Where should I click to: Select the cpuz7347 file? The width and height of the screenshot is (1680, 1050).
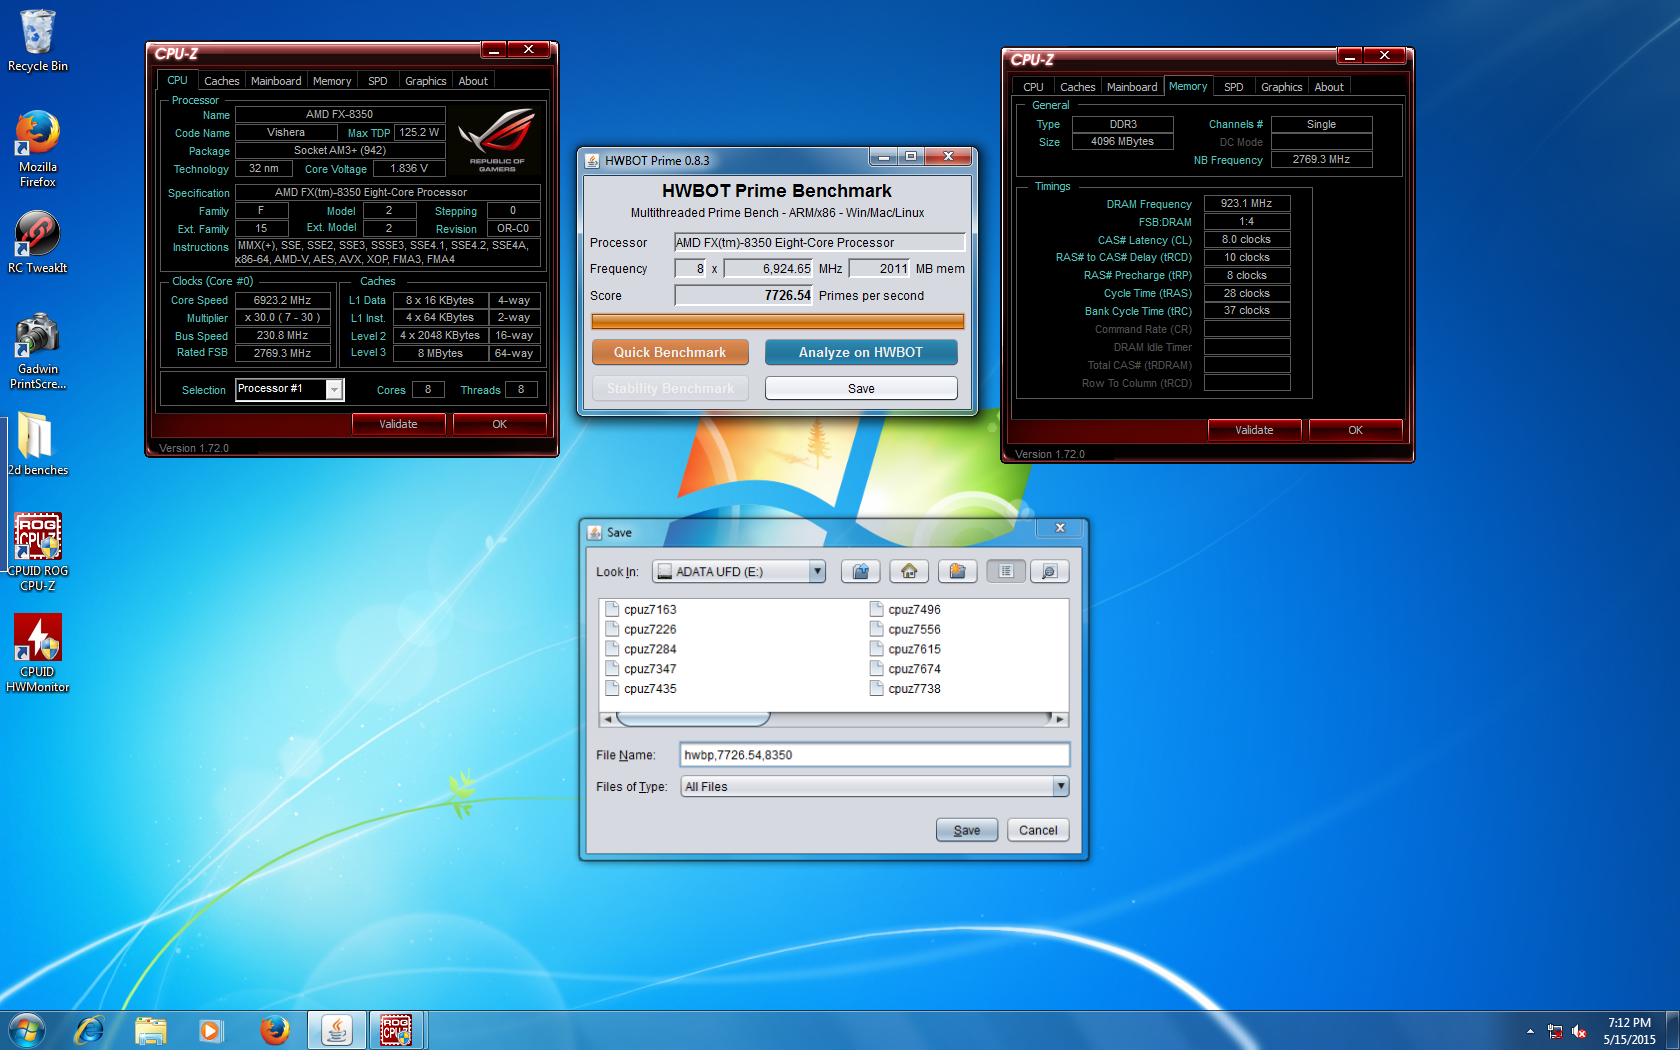[x=641, y=669]
